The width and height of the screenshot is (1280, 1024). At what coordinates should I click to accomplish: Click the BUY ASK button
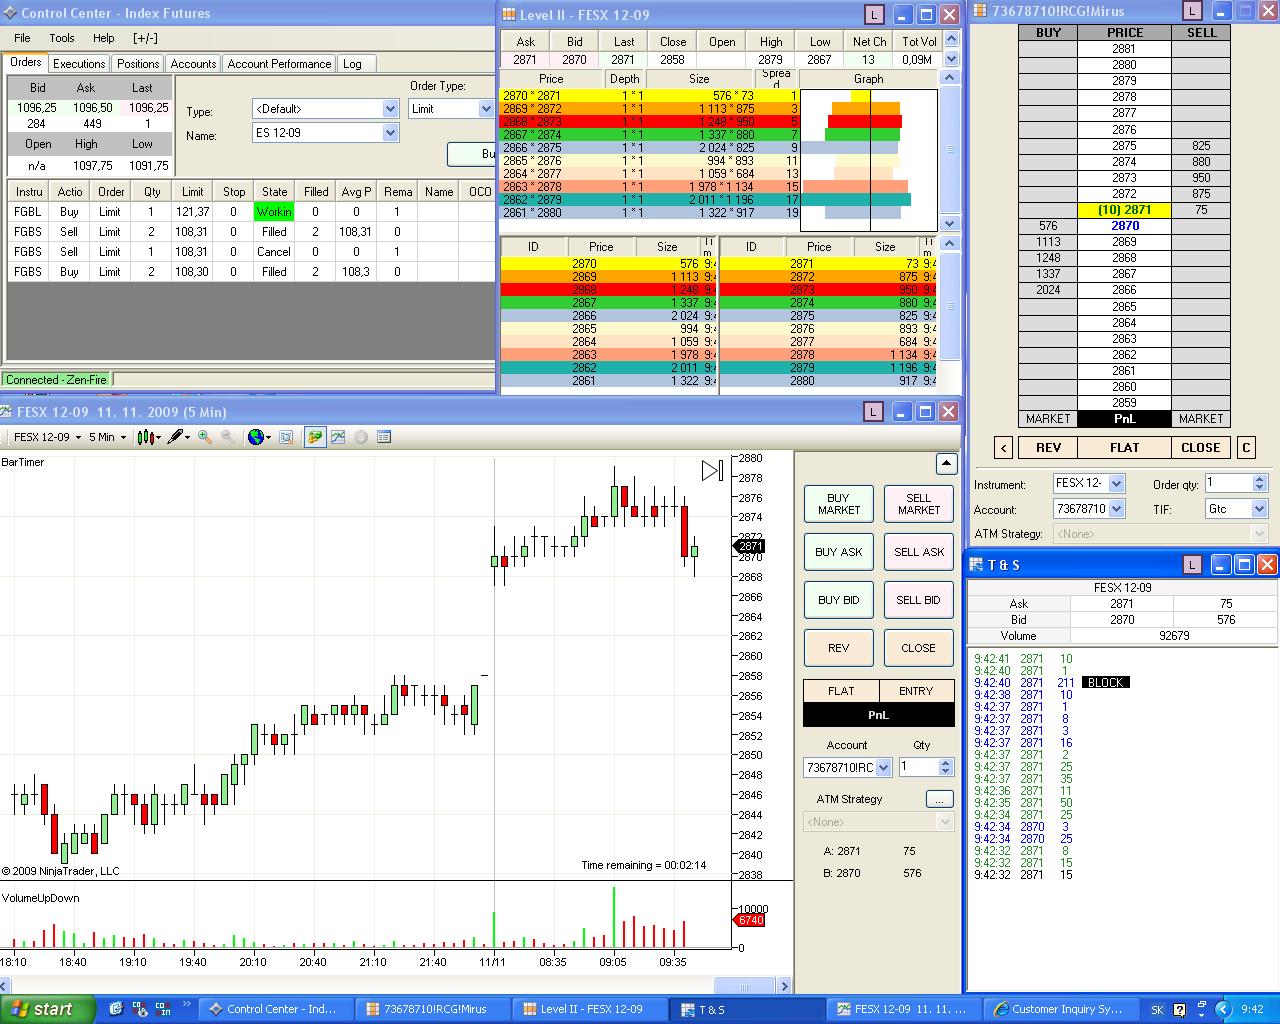click(x=839, y=552)
